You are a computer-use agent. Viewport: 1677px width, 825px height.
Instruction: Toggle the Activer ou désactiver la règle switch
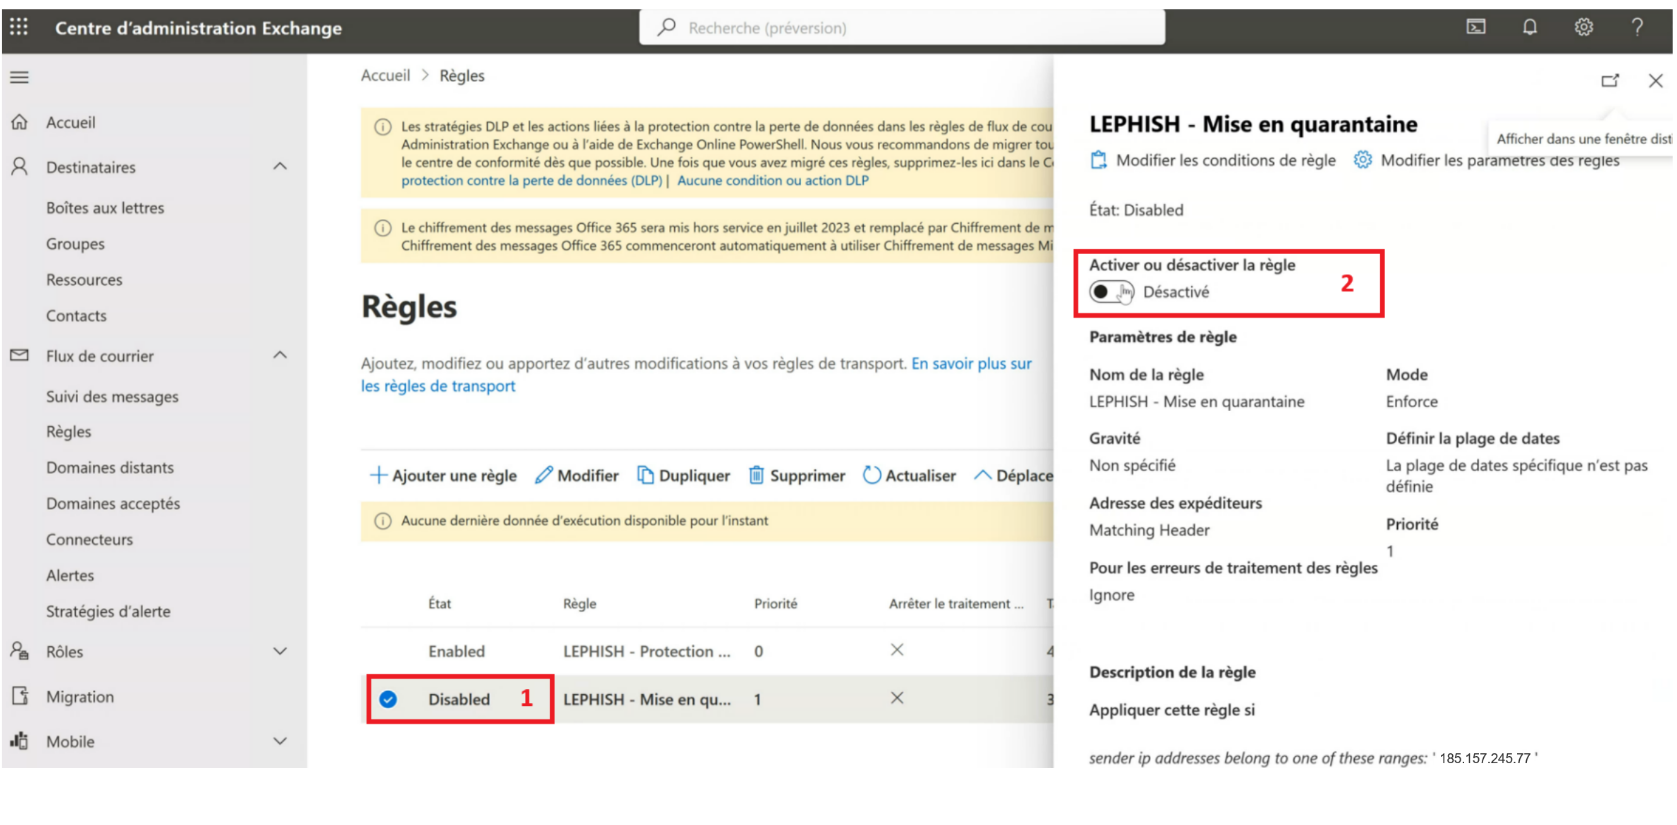(x=1111, y=292)
